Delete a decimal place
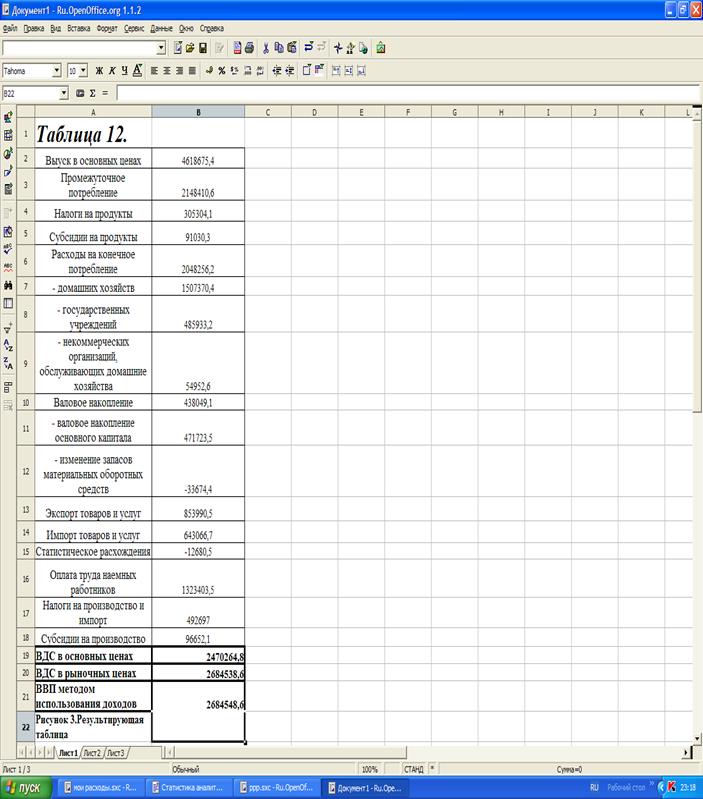This screenshot has height=799, width=703. pyautogui.click(x=260, y=71)
